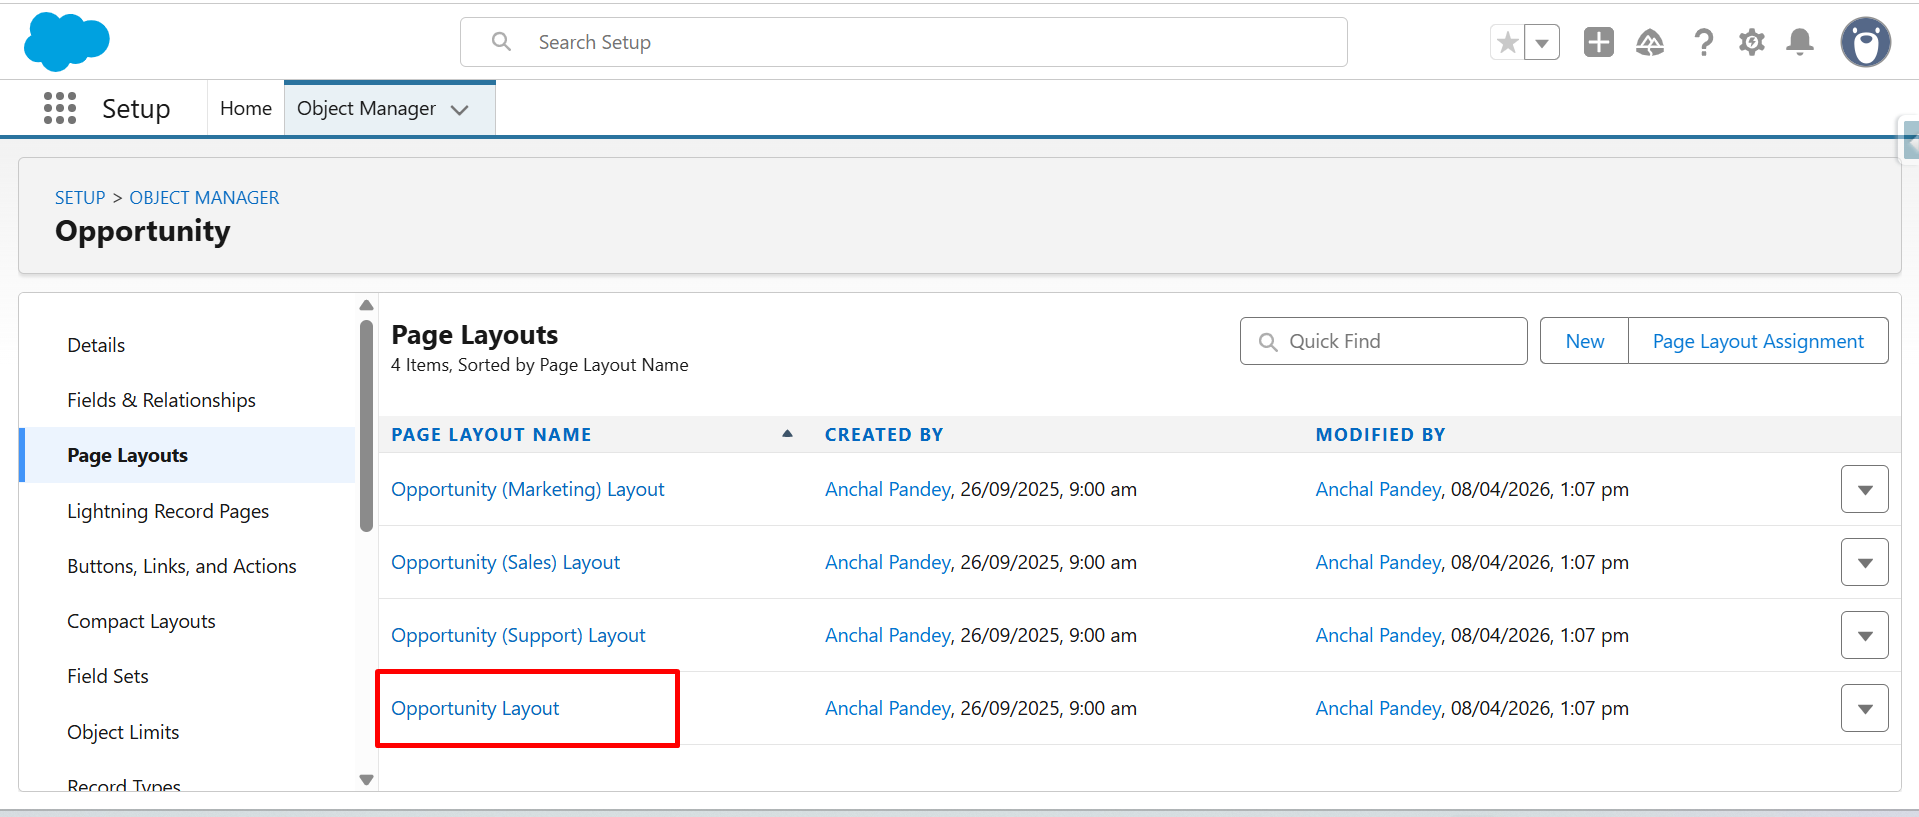1919x817 pixels.
Task: Sort by the MODIFIED BY column
Action: point(1380,435)
